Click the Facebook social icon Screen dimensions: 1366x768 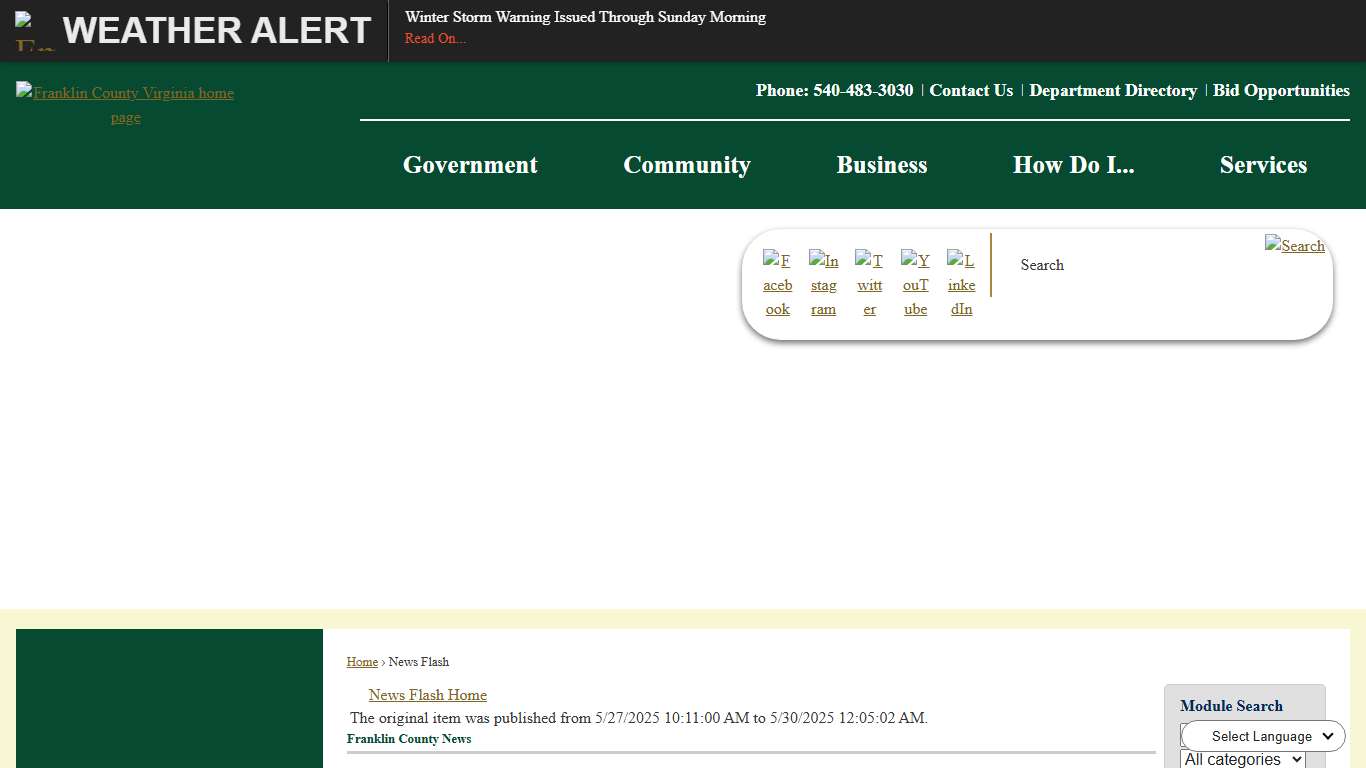(x=777, y=284)
